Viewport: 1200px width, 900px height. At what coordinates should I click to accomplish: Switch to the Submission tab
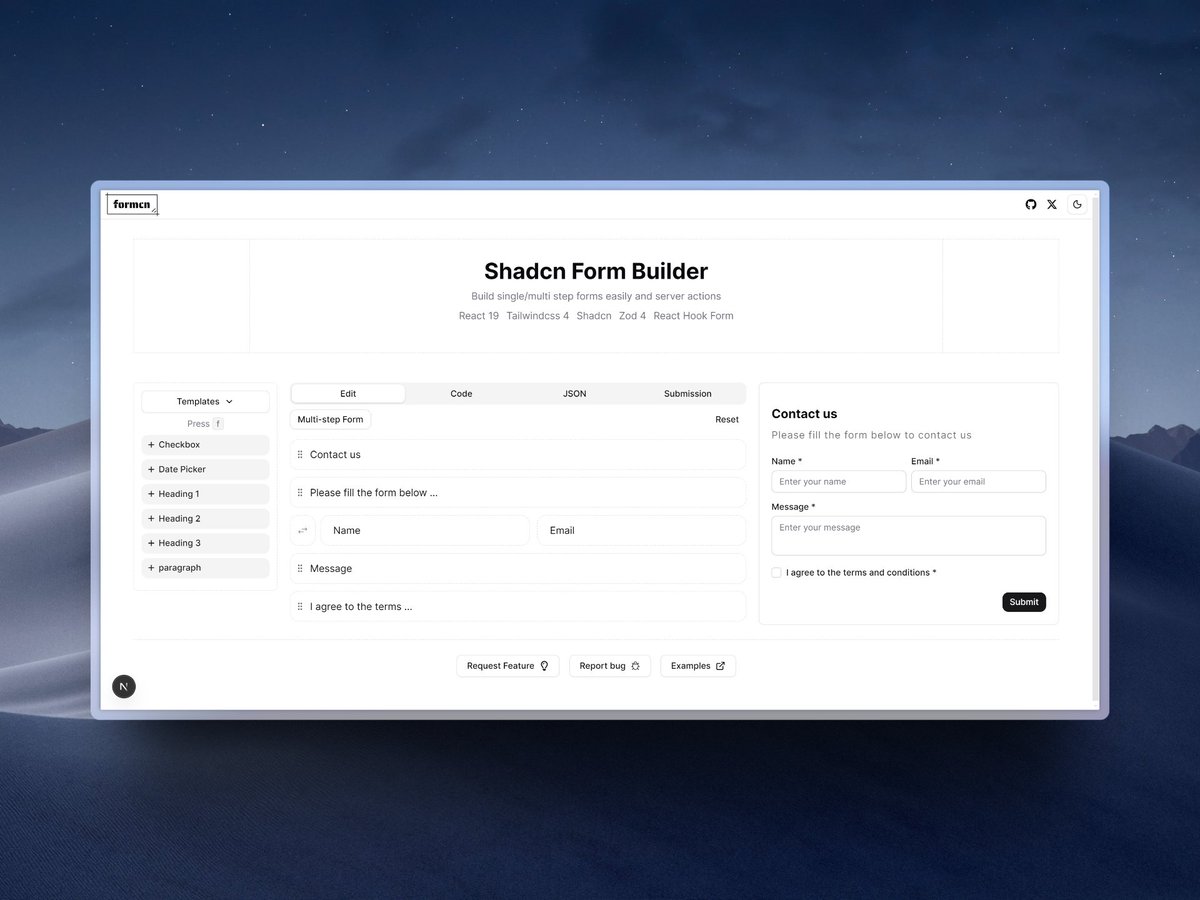pos(688,394)
